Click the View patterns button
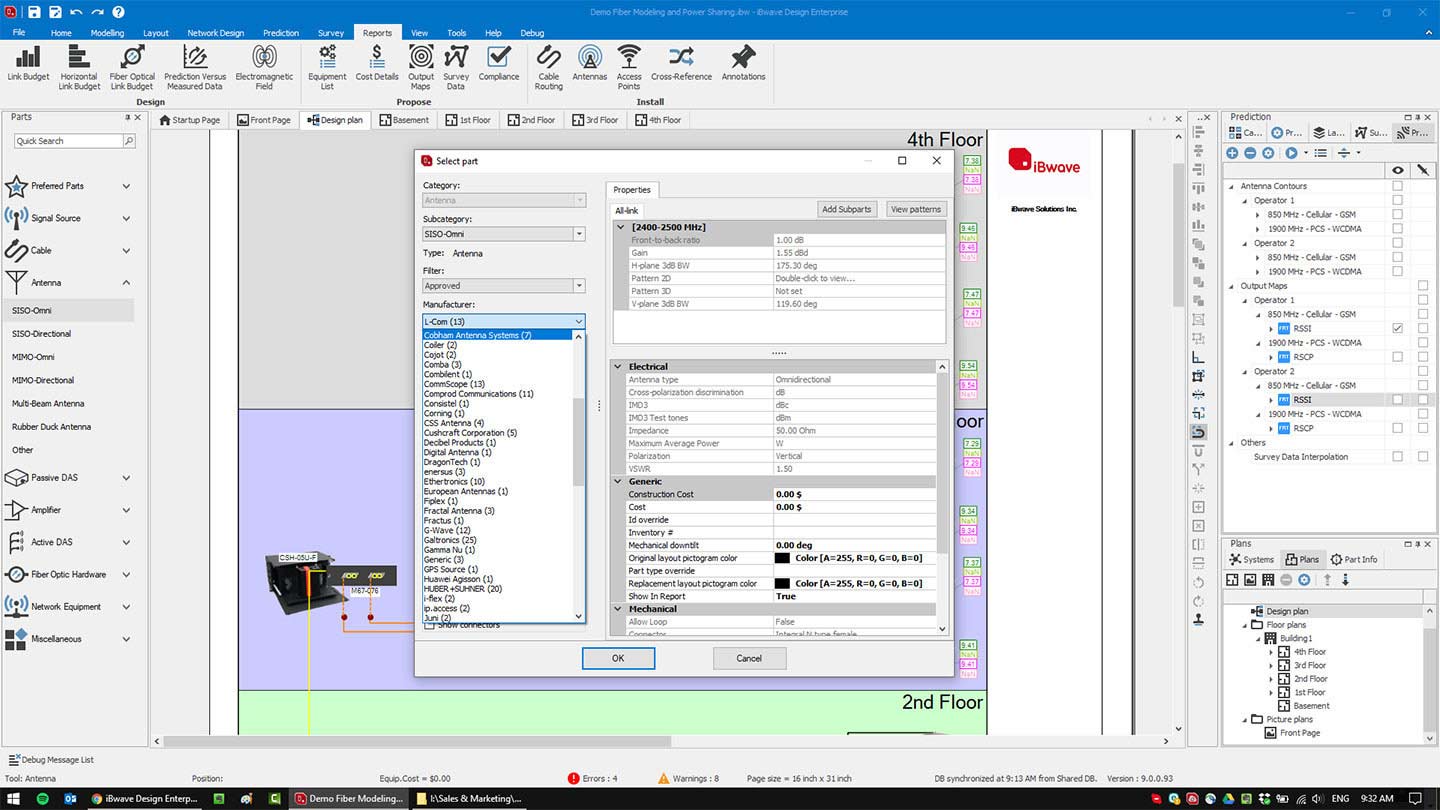The height and width of the screenshot is (810, 1440). pos(916,209)
